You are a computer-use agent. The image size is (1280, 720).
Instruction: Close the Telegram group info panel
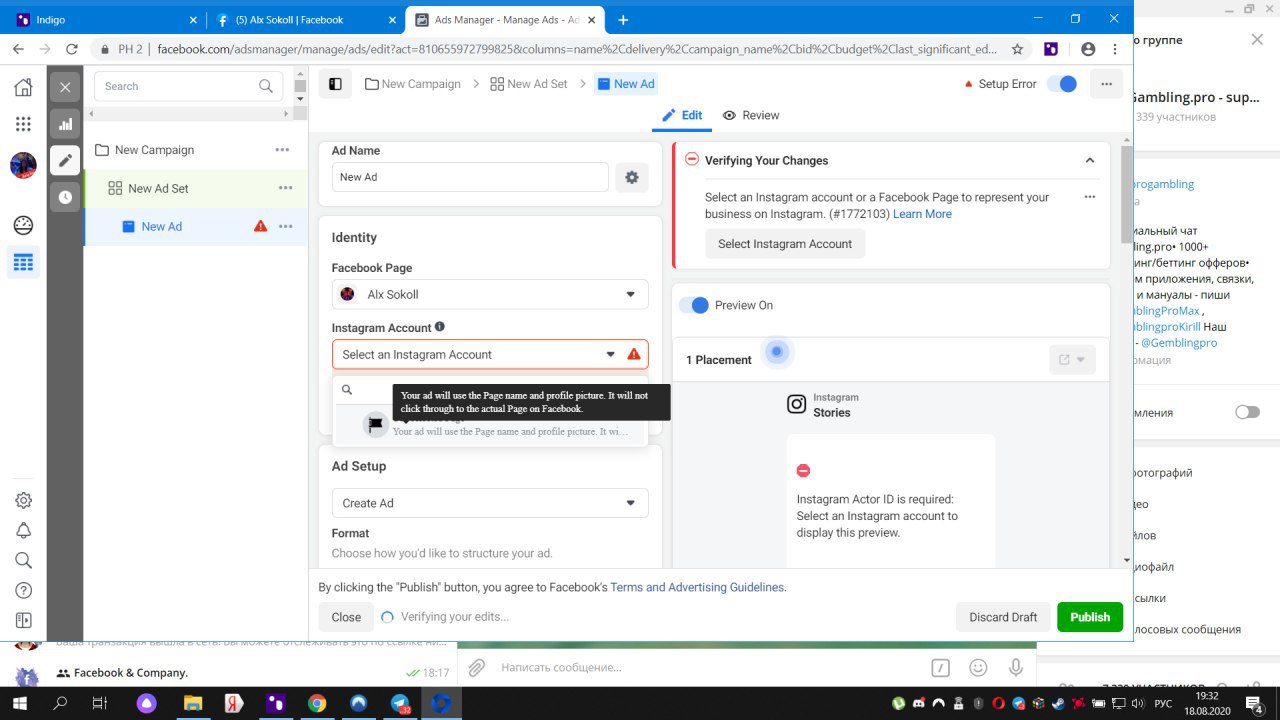(x=1257, y=39)
